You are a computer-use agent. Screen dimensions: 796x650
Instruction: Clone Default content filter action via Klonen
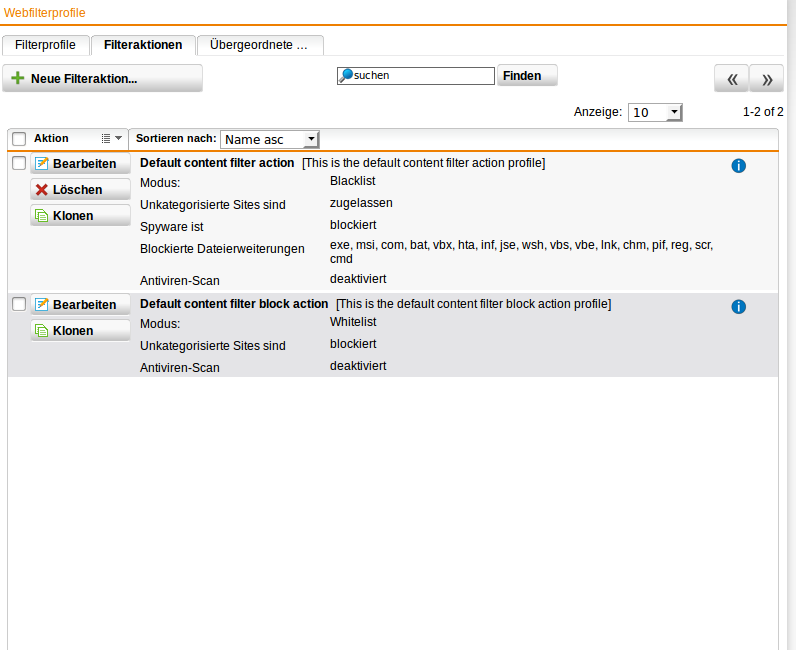tap(80, 215)
